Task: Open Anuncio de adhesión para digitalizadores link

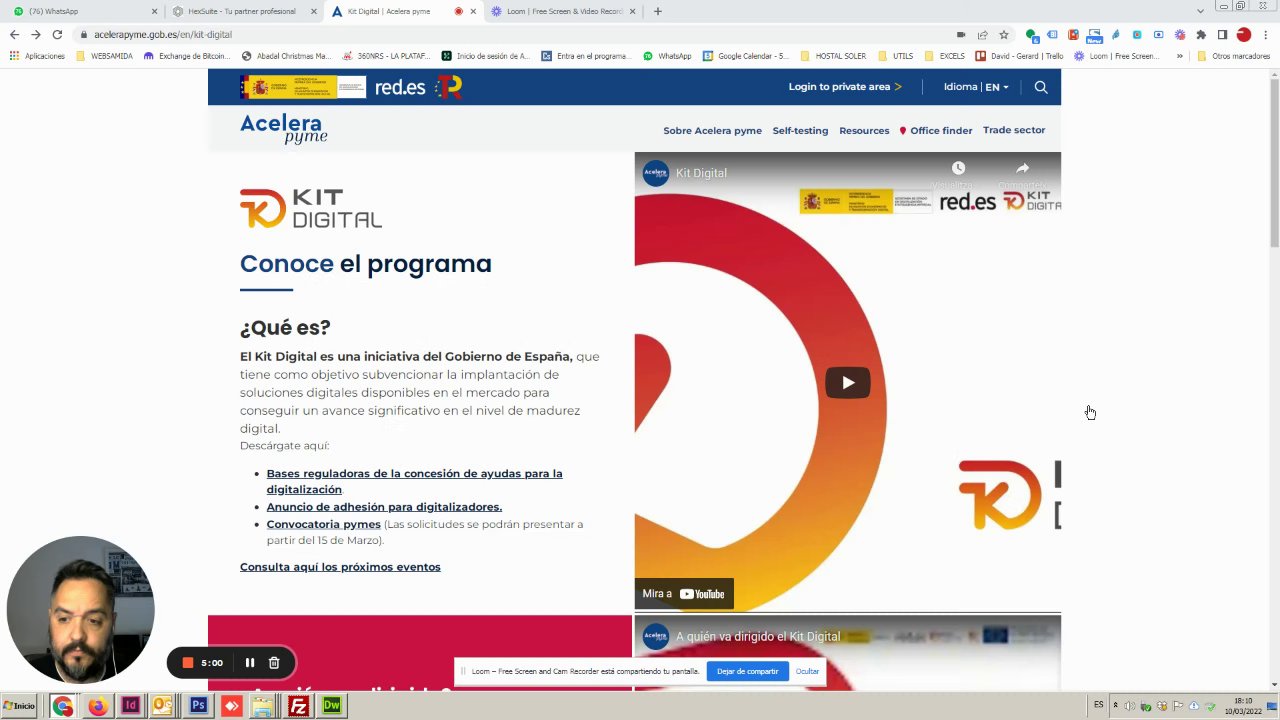Action: click(x=384, y=507)
